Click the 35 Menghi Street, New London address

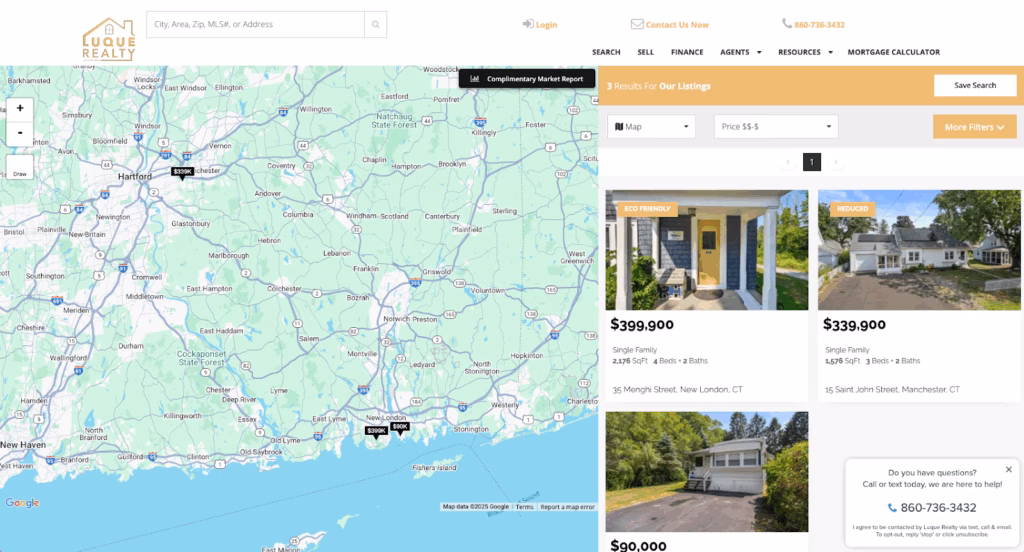pyautogui.click(x=677, y=389)
